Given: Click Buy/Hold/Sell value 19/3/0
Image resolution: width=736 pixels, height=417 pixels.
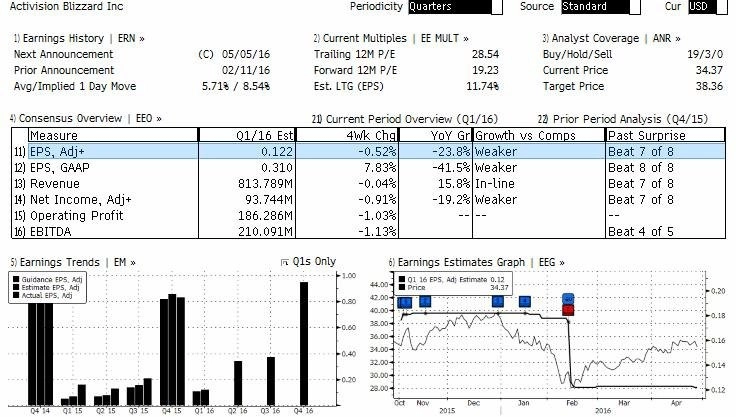Looking at the screenshot, I should pos(705,54).
